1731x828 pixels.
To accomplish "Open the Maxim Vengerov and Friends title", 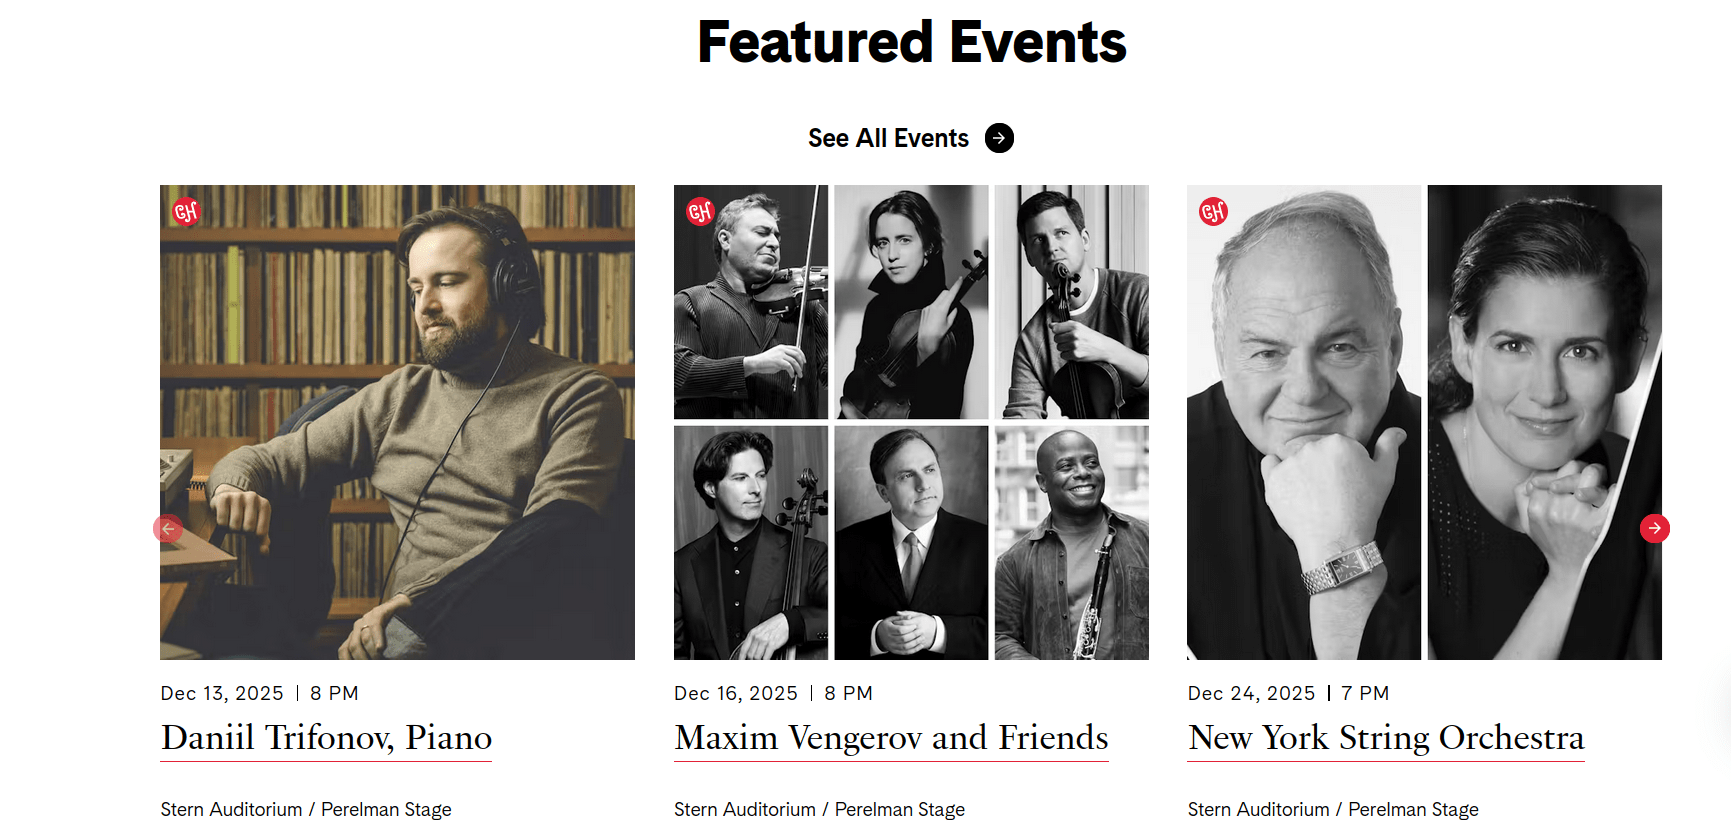I will click(890, 738).
